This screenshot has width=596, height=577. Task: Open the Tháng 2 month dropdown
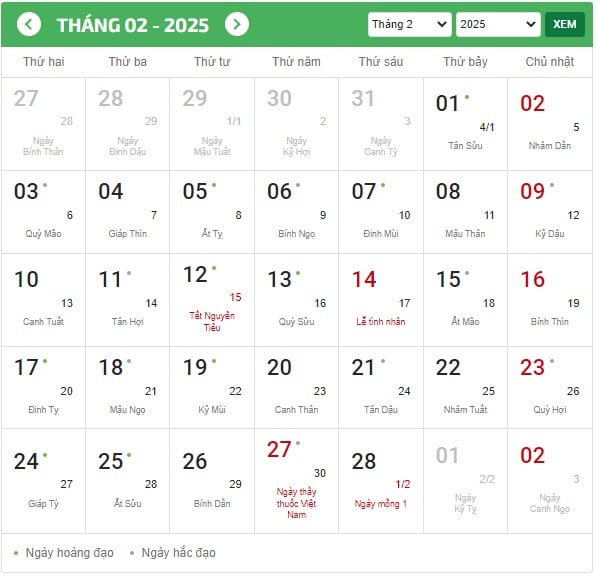409,25
